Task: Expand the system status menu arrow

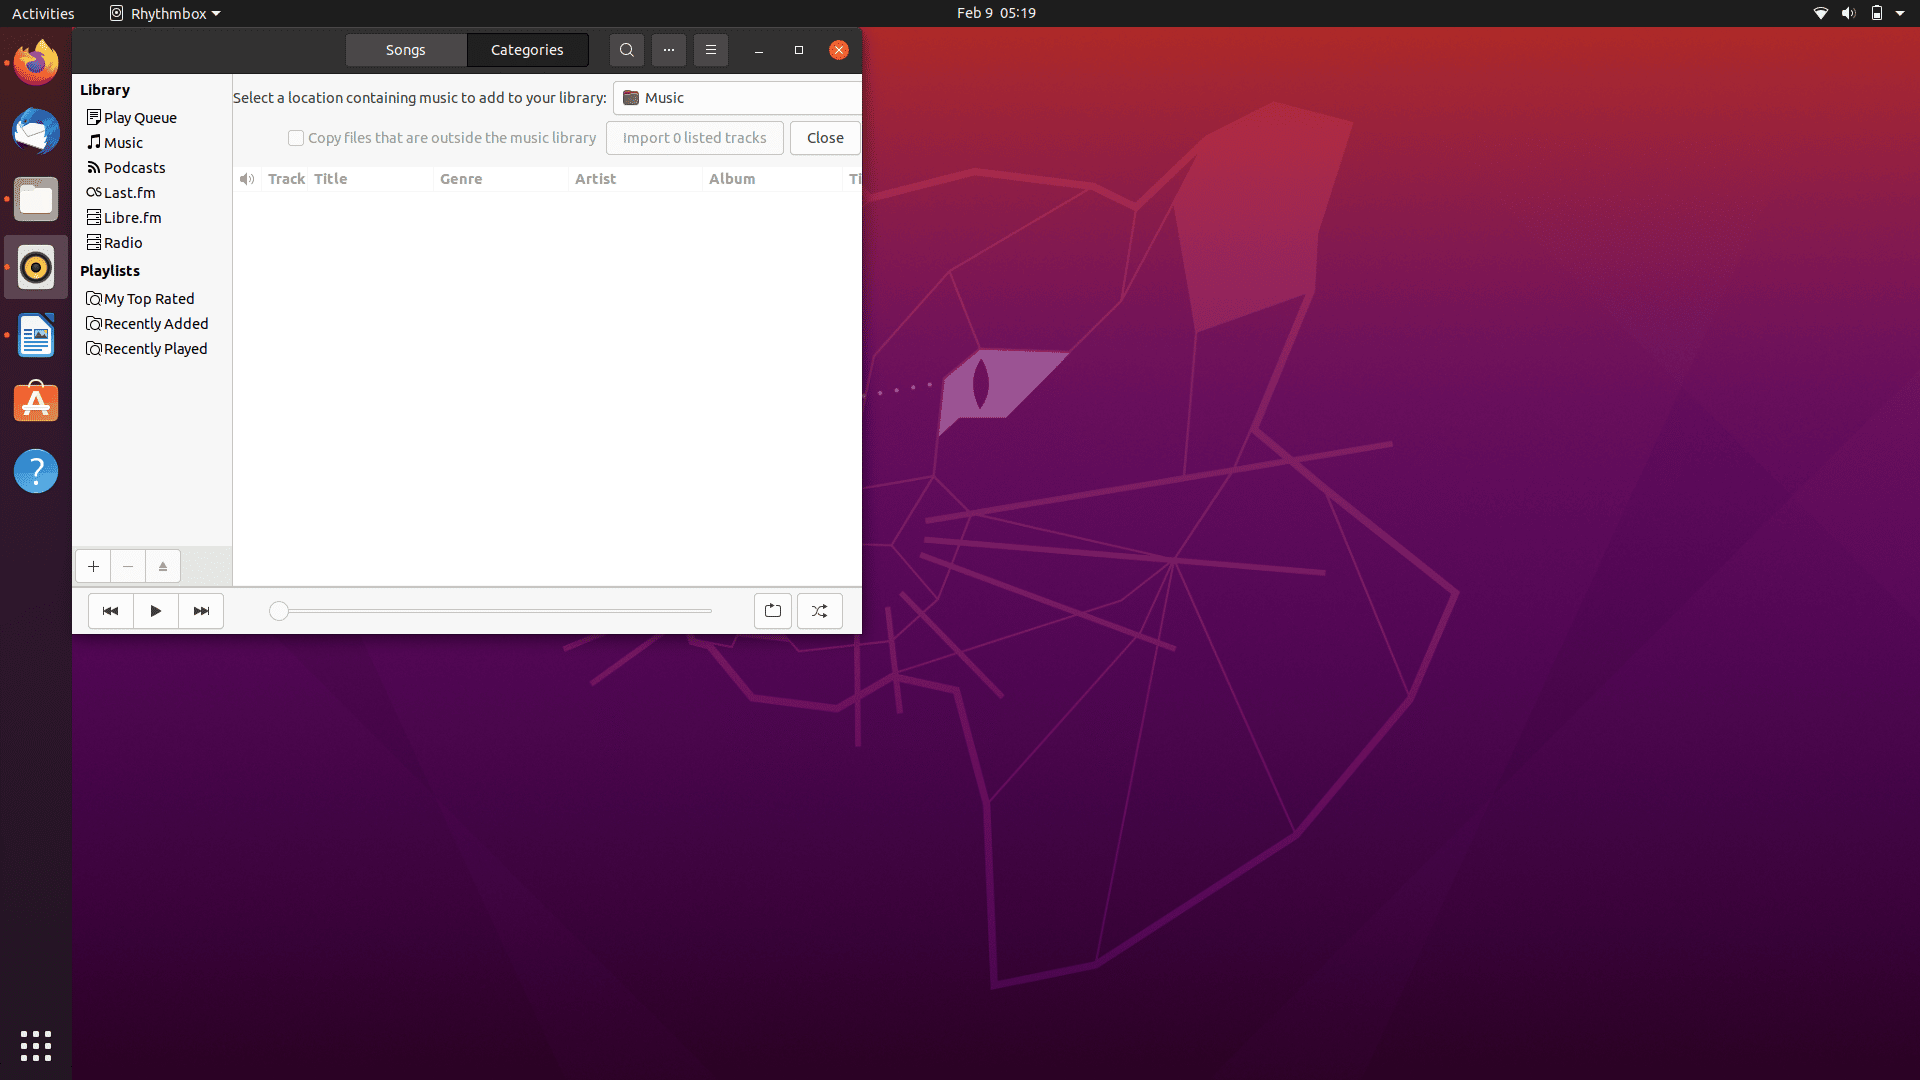Action: click(x=1900, y=13)
